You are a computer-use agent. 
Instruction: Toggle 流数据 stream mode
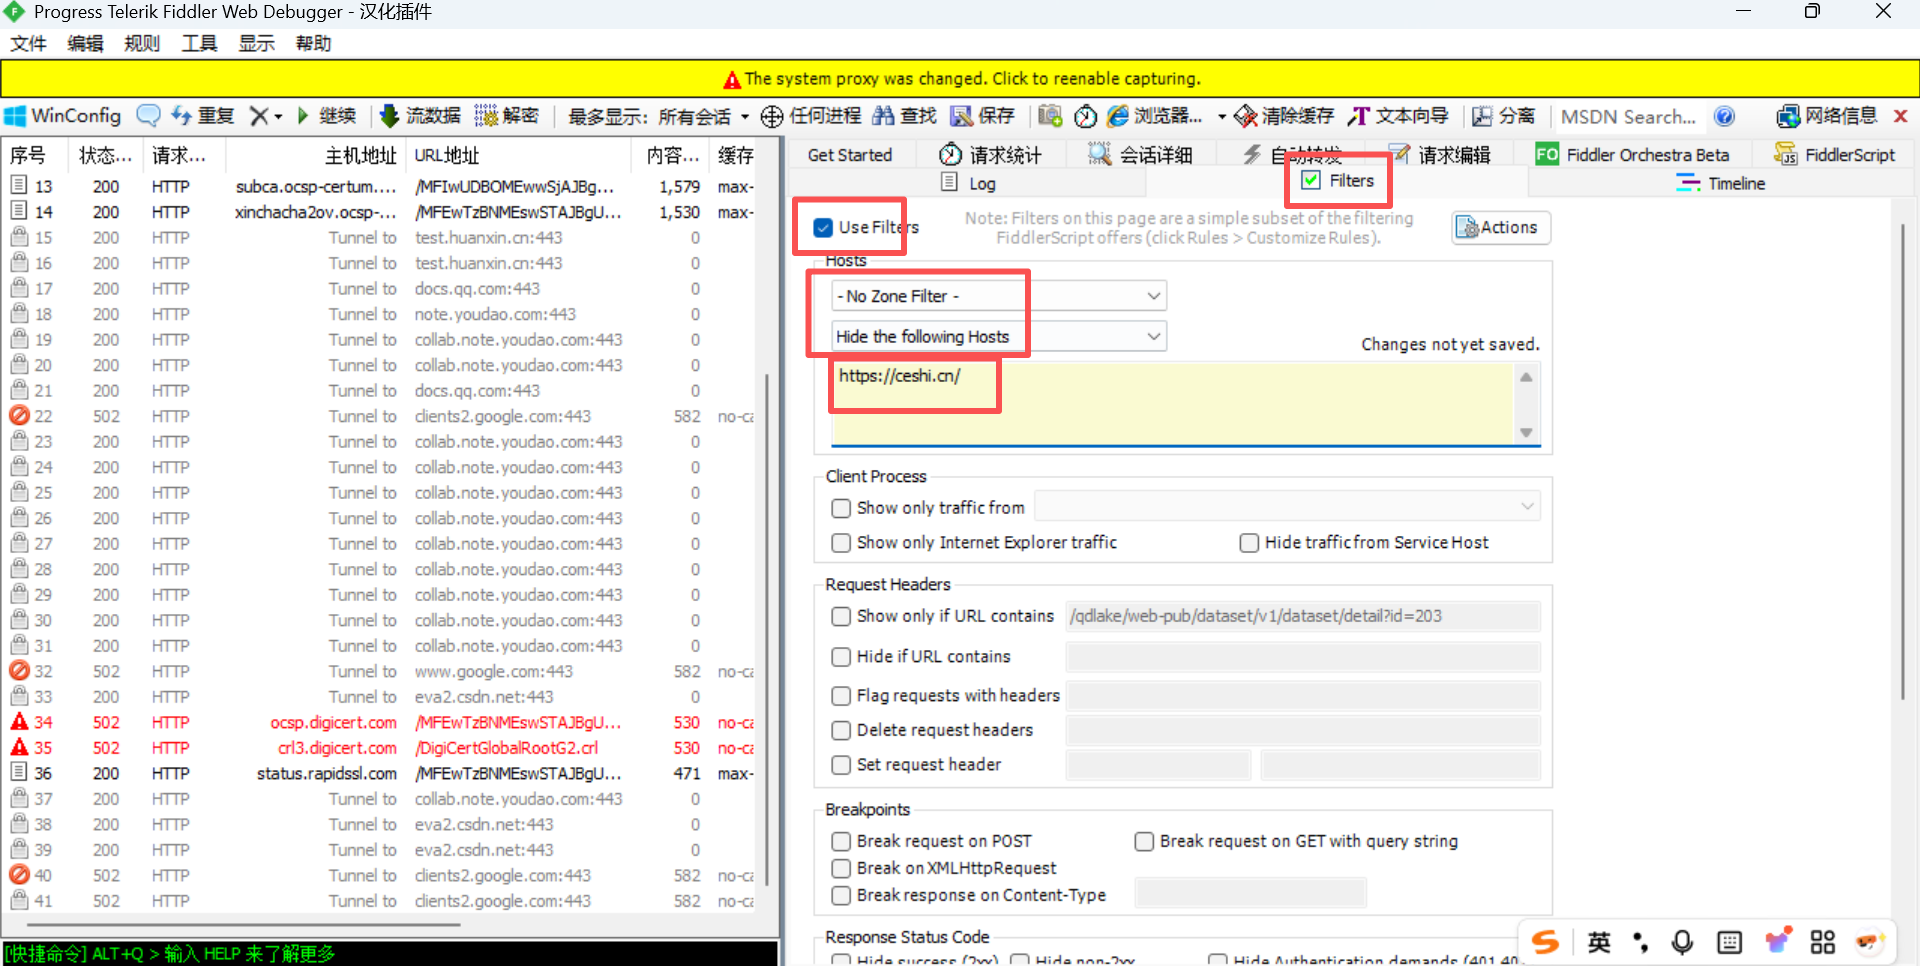tap(420, 116)
